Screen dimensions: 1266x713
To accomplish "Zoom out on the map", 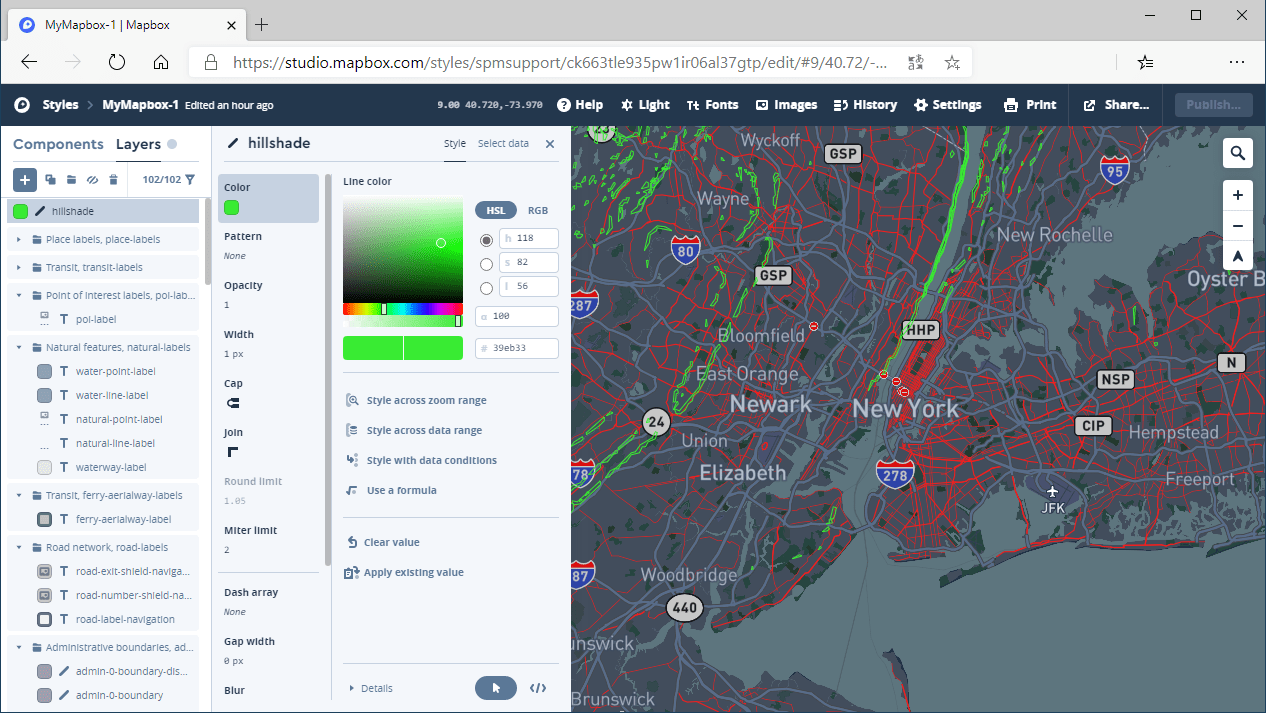I will [1238, 226].
